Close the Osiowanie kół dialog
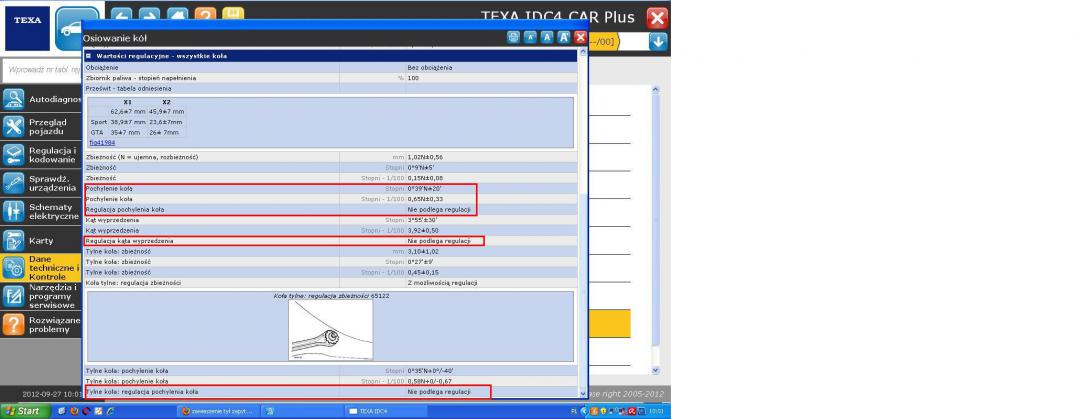The height and width of the screenshot is (419, 1074). click(x=580, y=38)
